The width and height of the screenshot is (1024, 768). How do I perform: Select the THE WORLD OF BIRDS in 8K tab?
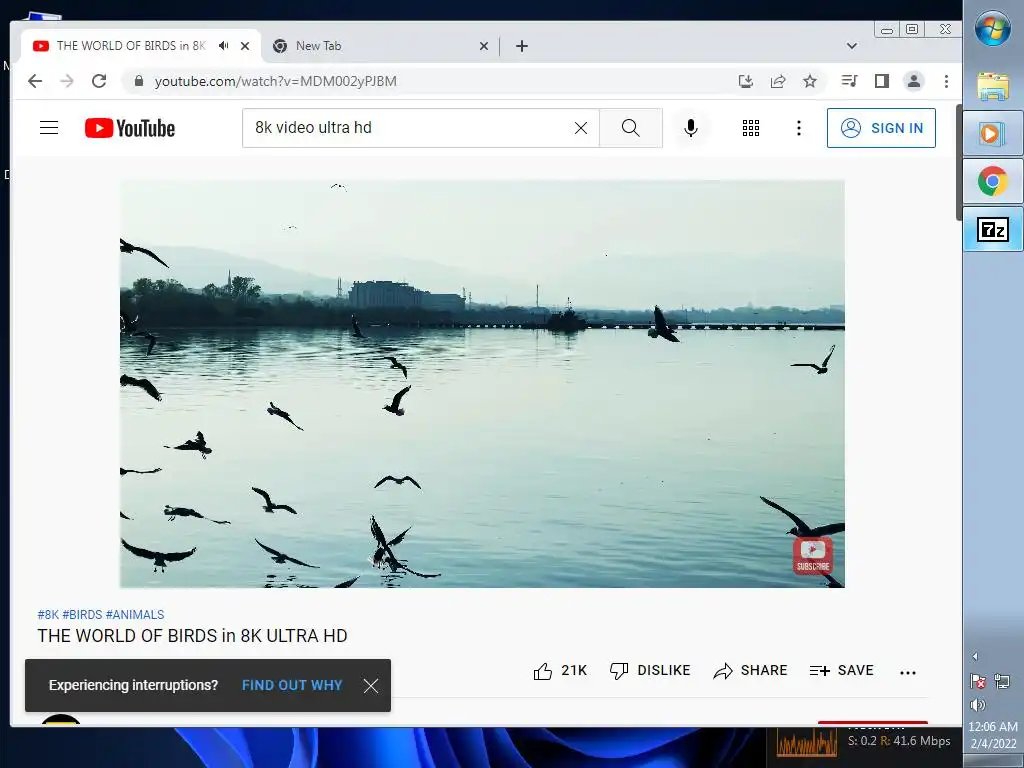(x=140, y=46)
